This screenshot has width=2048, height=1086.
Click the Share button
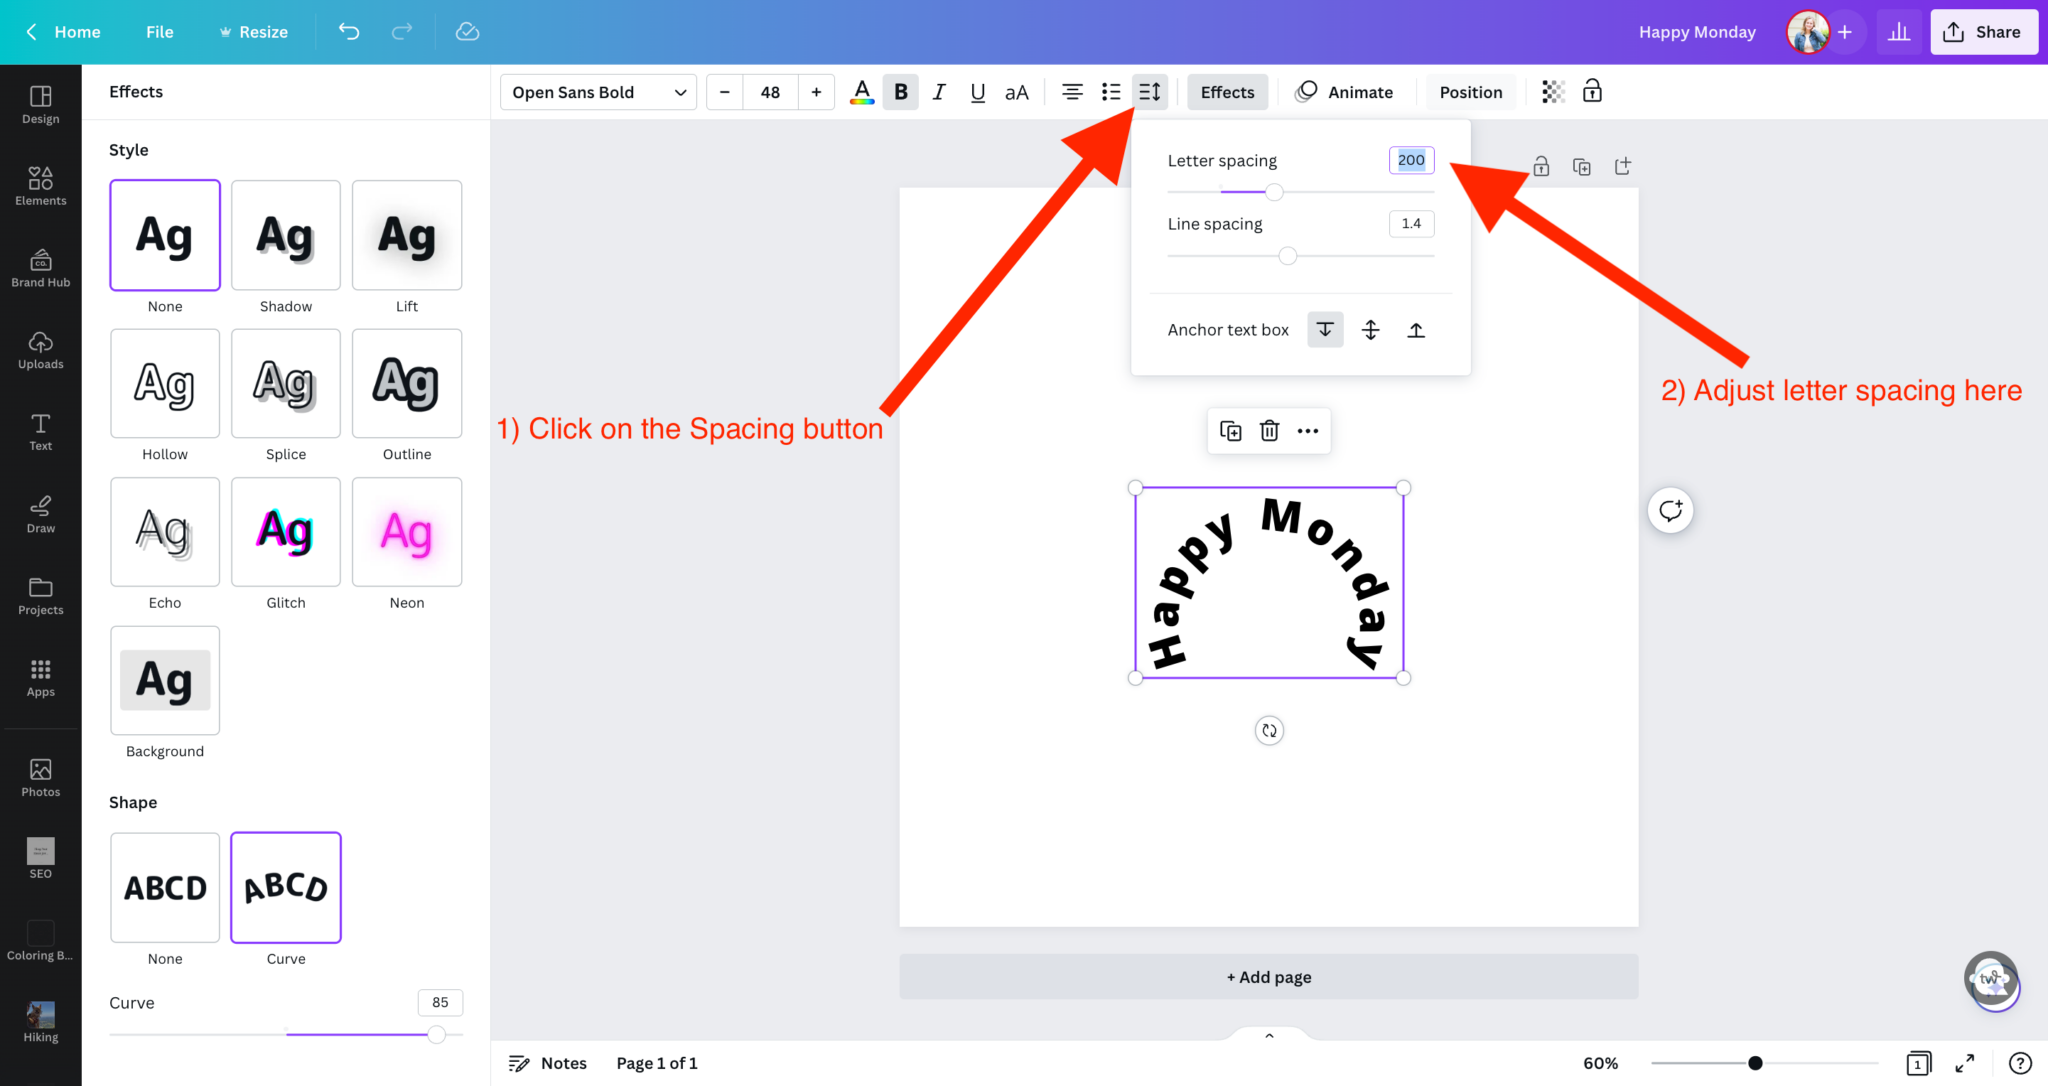(1983, 32)
